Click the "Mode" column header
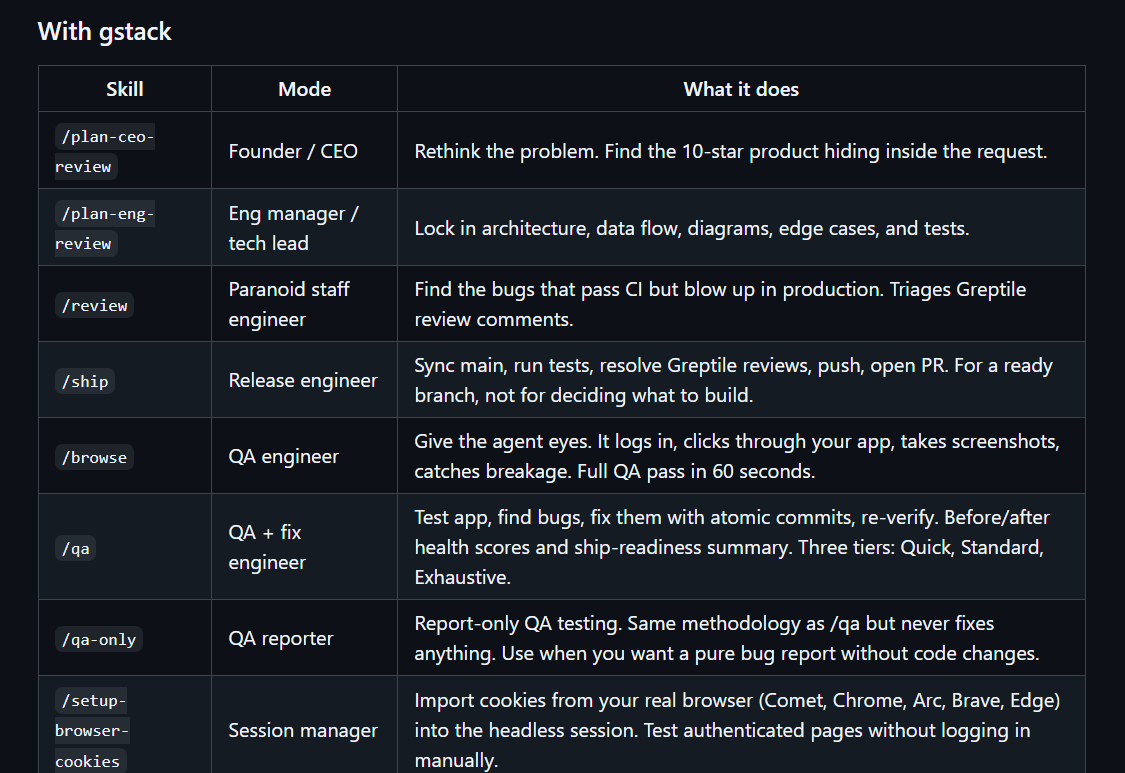Image resolution: width=1125 pixels, height=773 pixels. coord(304,89)
